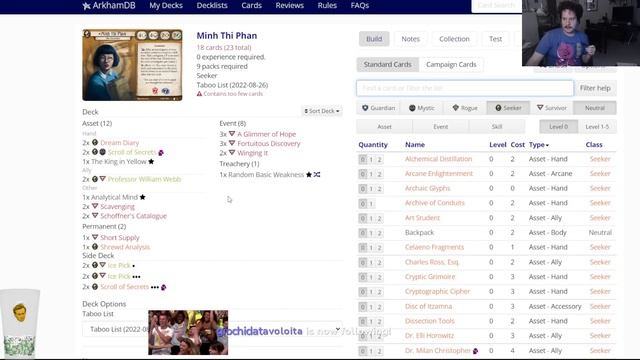Set Archive of Conduits quantity to 1
The height and width of the screenshot is (360, 640).
(x=371, y=203)
